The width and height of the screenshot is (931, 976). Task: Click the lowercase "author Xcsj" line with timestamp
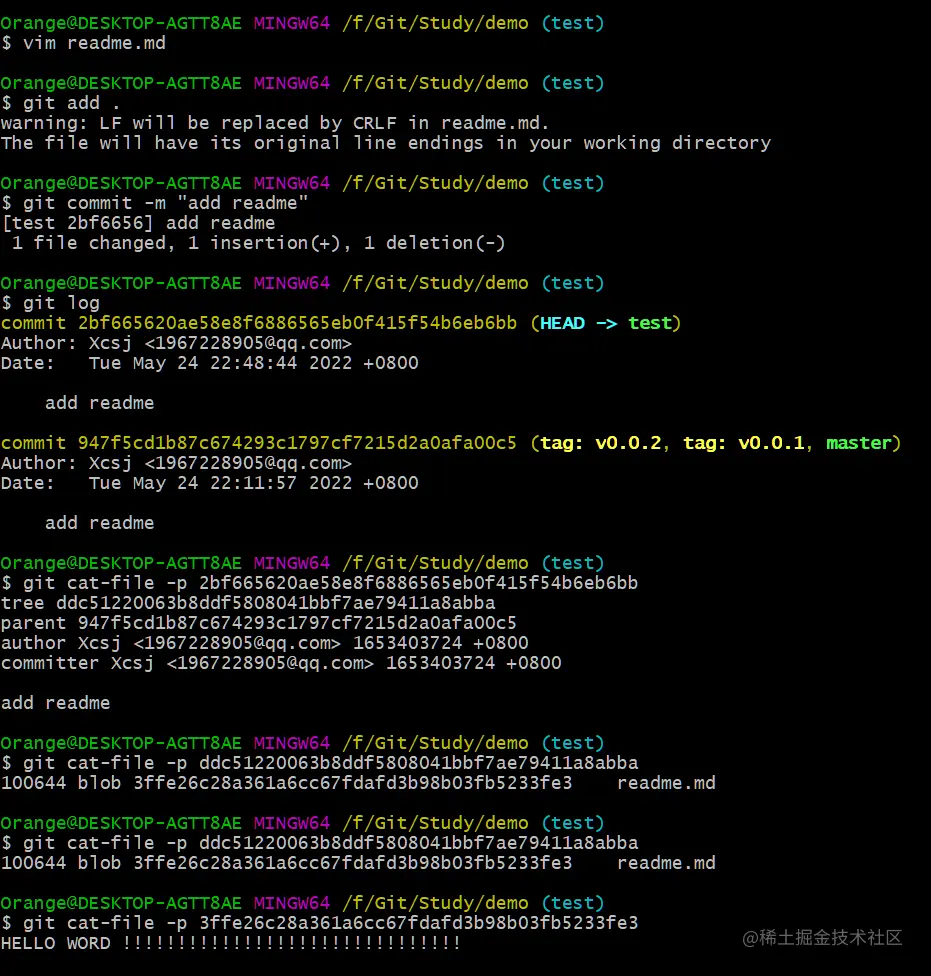[264, 643]
